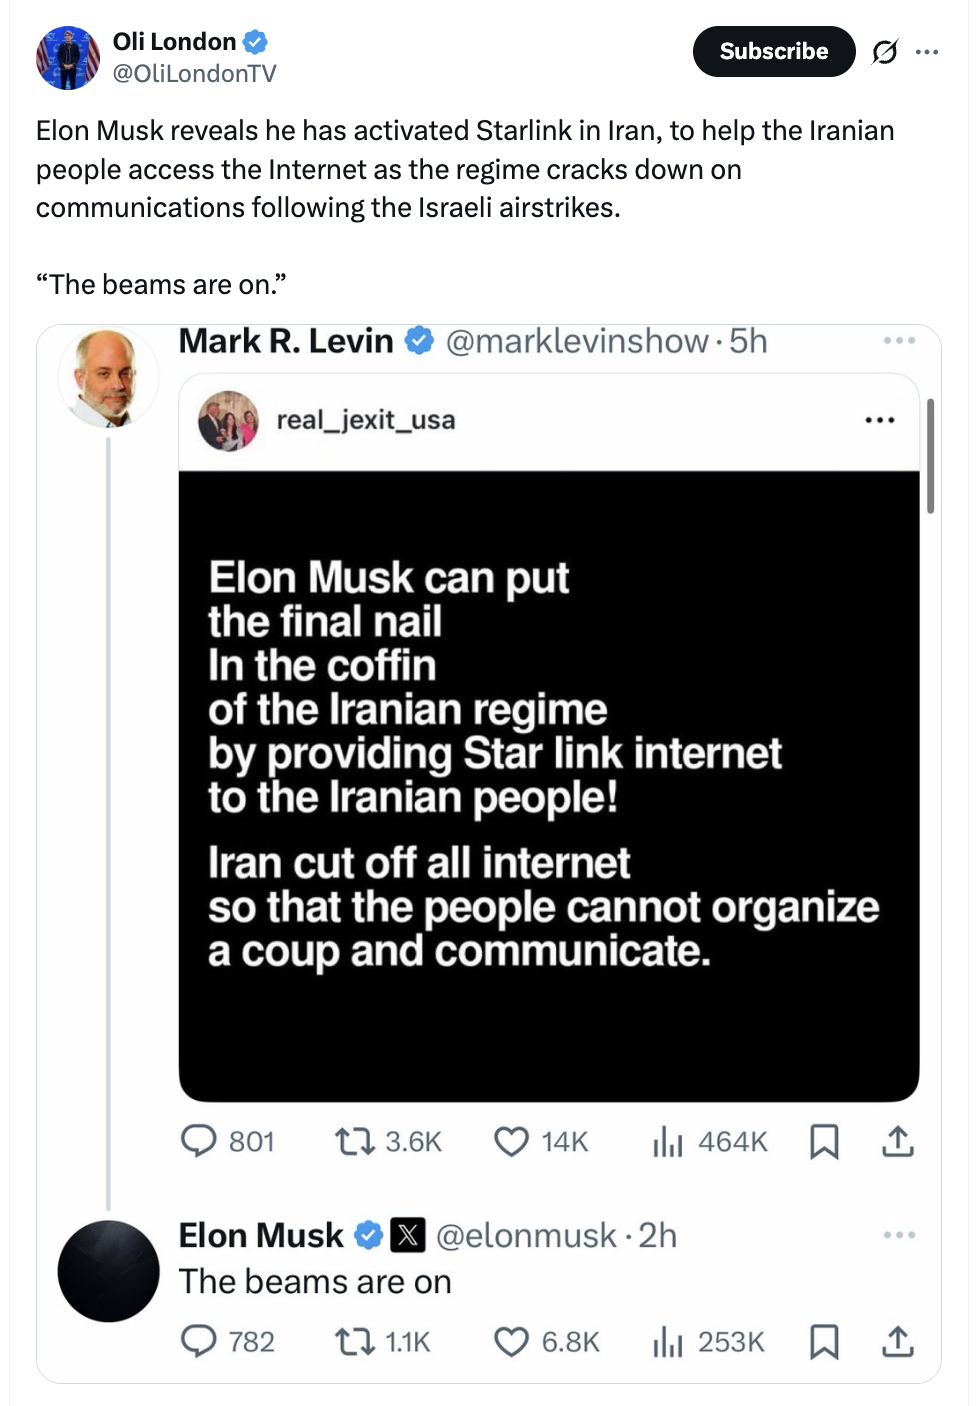Open Elon Musk tweet's more options
980x1406 pixels.
pyautogui.click(x=899, y=1235)
